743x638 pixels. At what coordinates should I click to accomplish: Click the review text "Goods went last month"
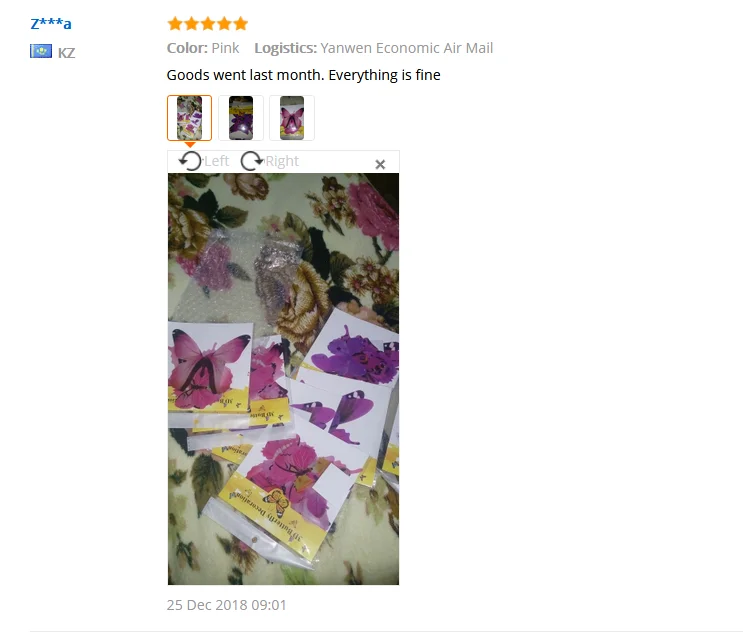[245, 75]
